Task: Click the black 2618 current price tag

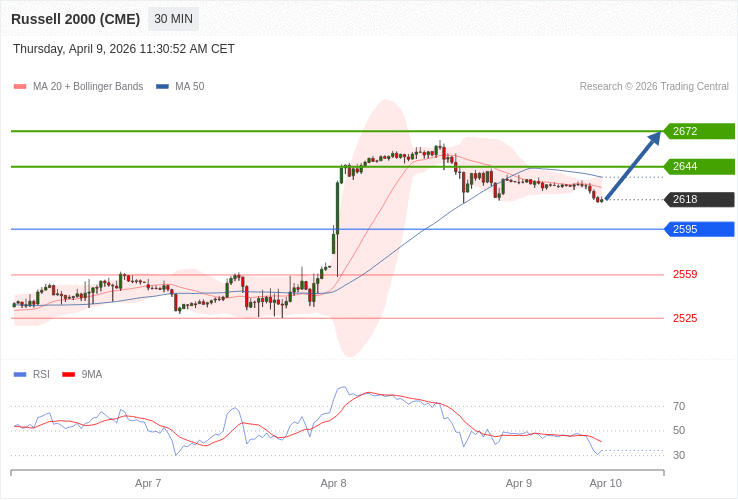Action: (699, 199)
